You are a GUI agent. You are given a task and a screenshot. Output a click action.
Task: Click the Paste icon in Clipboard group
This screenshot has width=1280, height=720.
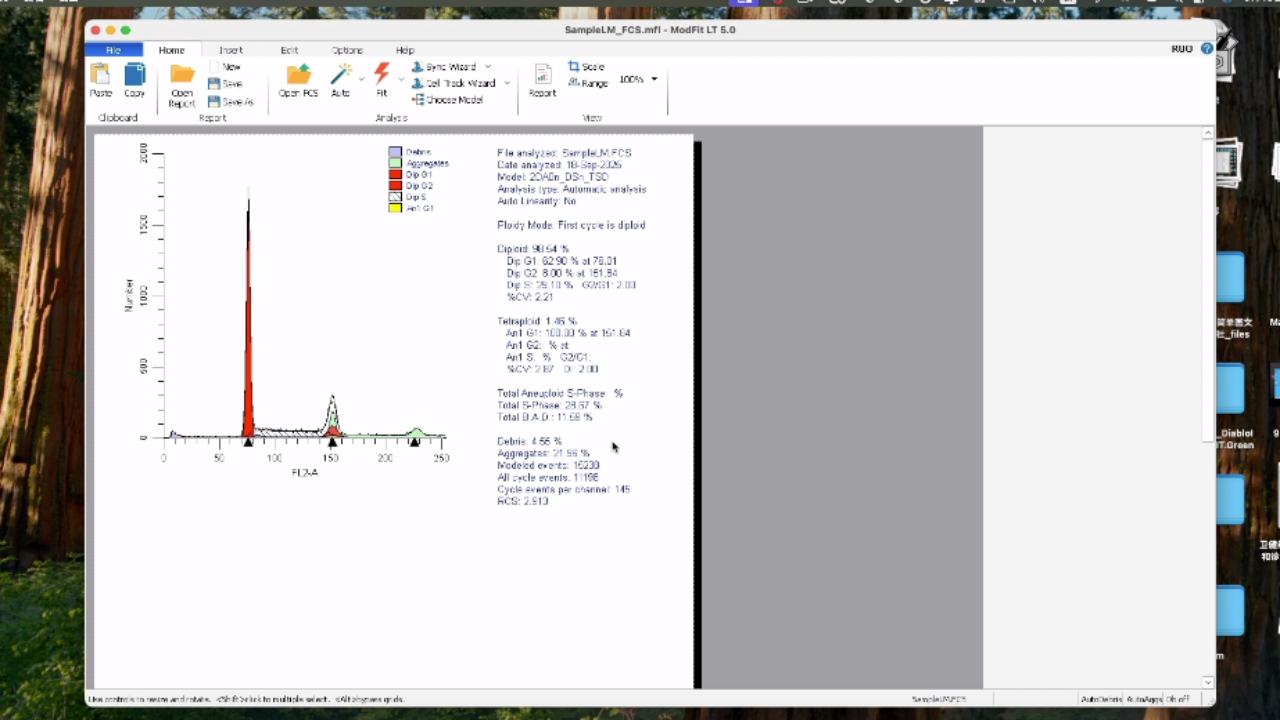click(x=100, y=75)
